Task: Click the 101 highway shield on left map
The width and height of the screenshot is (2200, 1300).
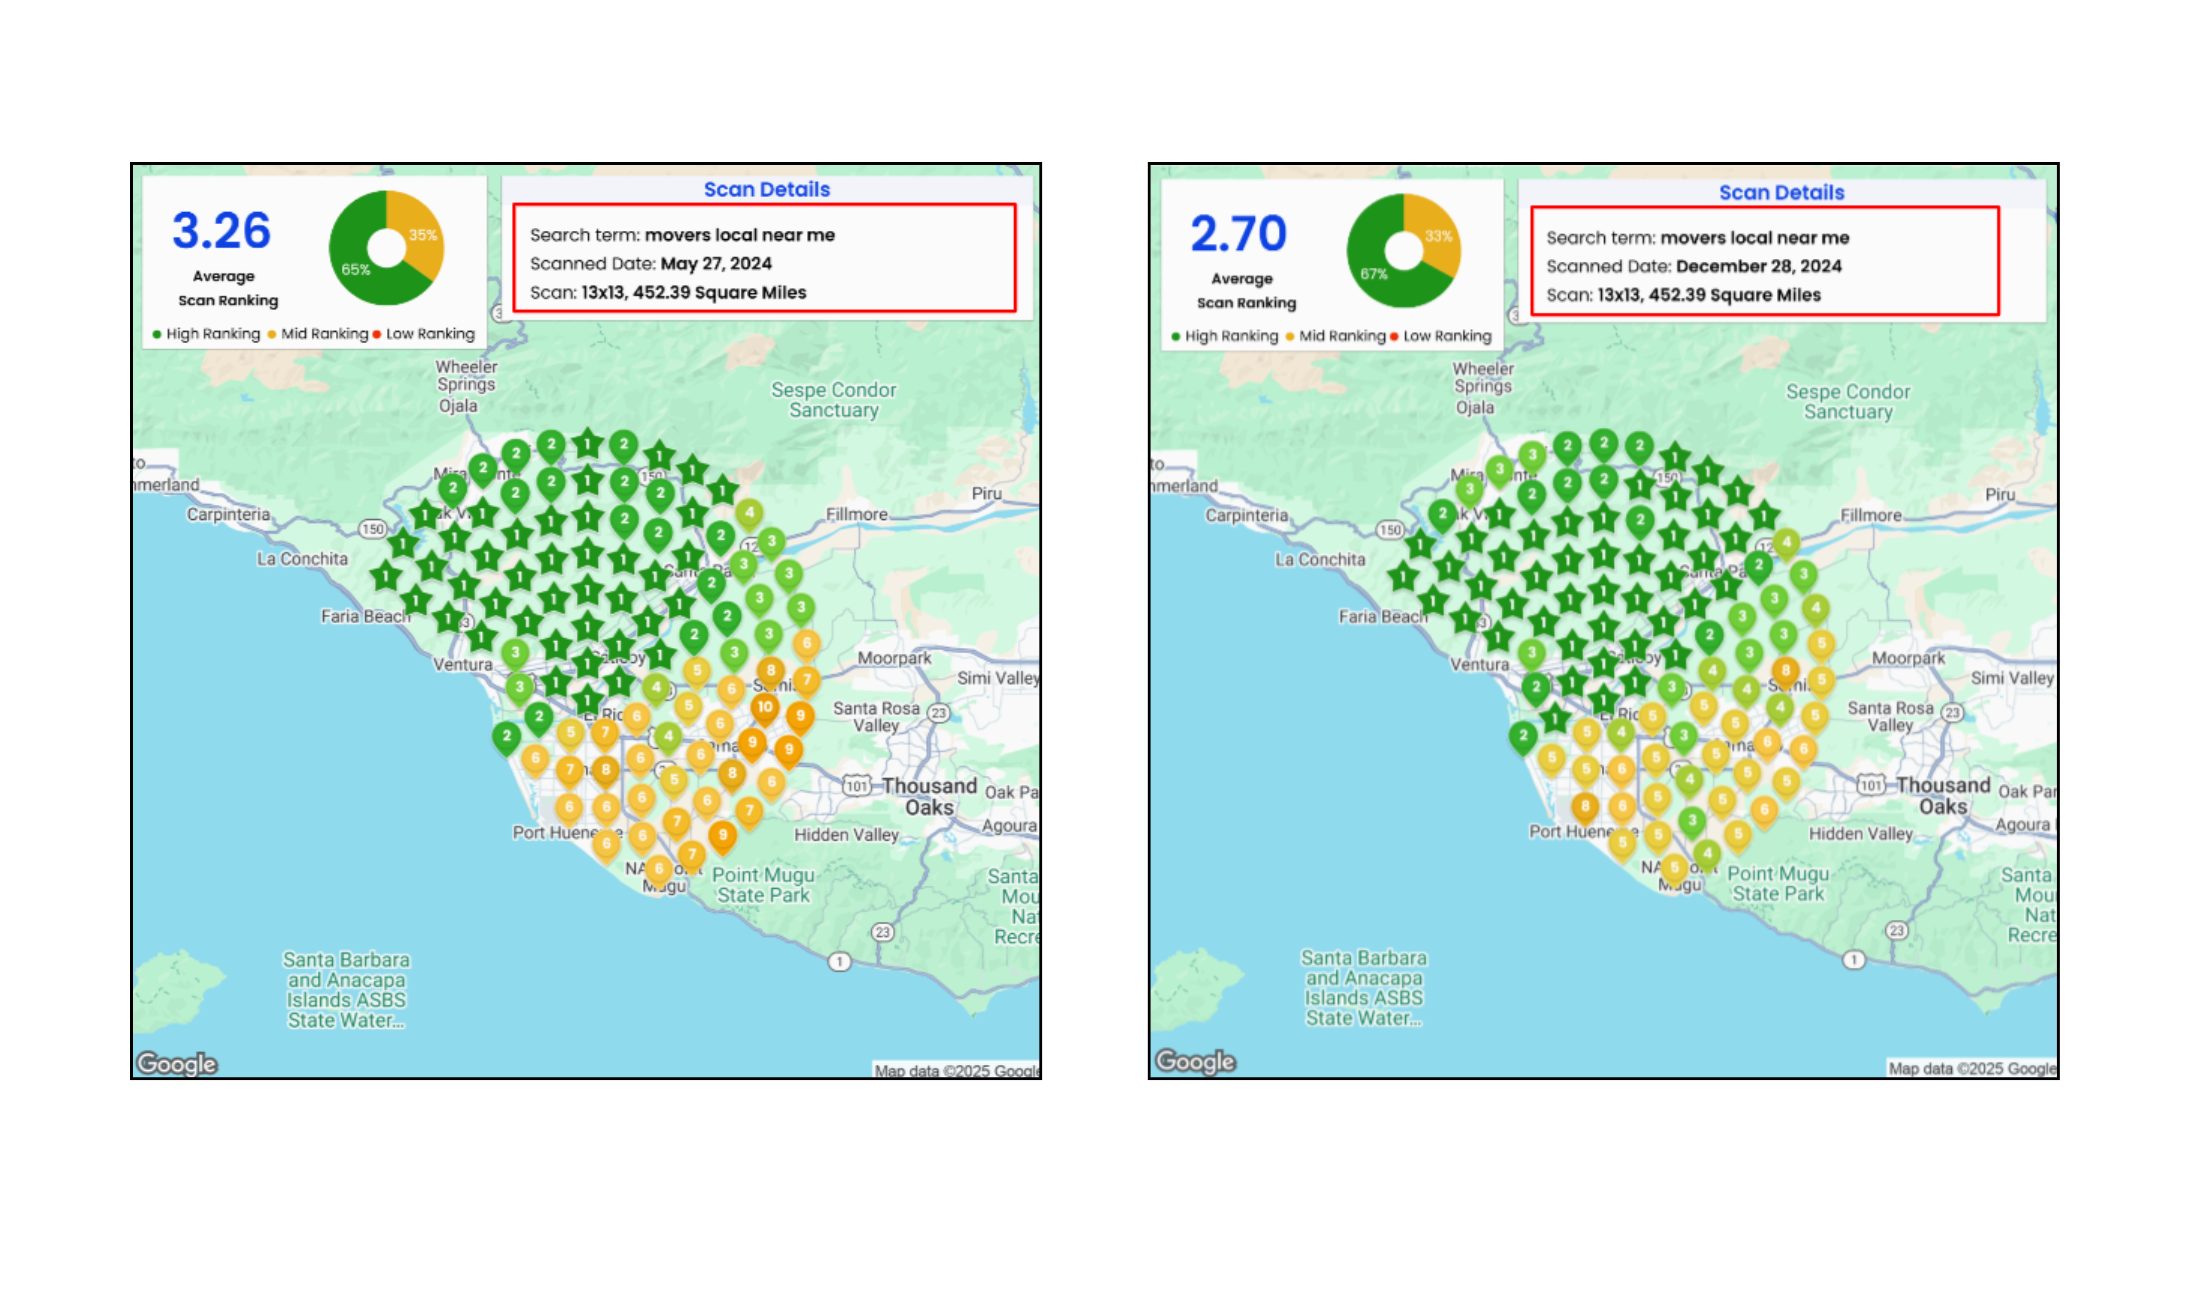Action: [856, 786]
